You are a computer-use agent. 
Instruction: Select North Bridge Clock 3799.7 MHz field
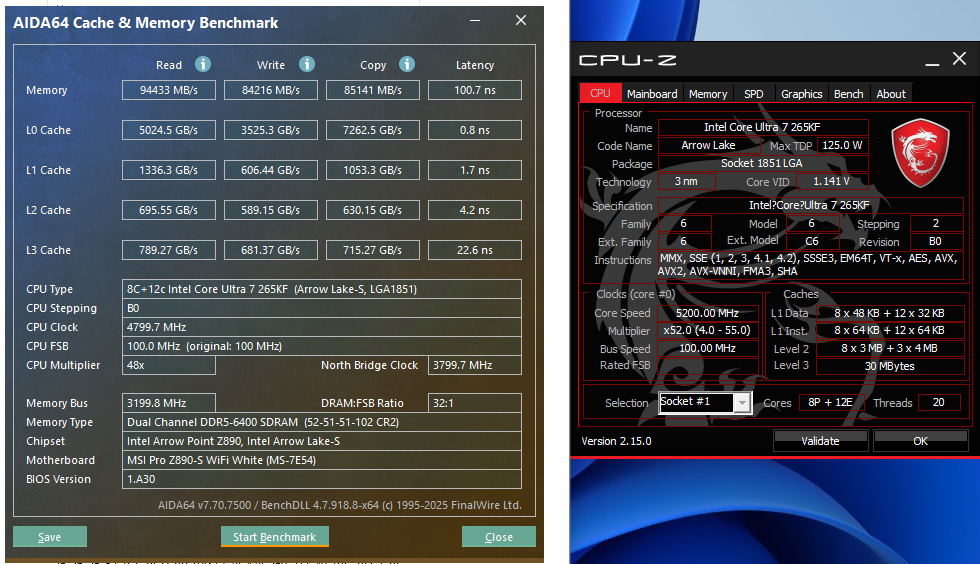pyautogui.click(x=475, y=365)
